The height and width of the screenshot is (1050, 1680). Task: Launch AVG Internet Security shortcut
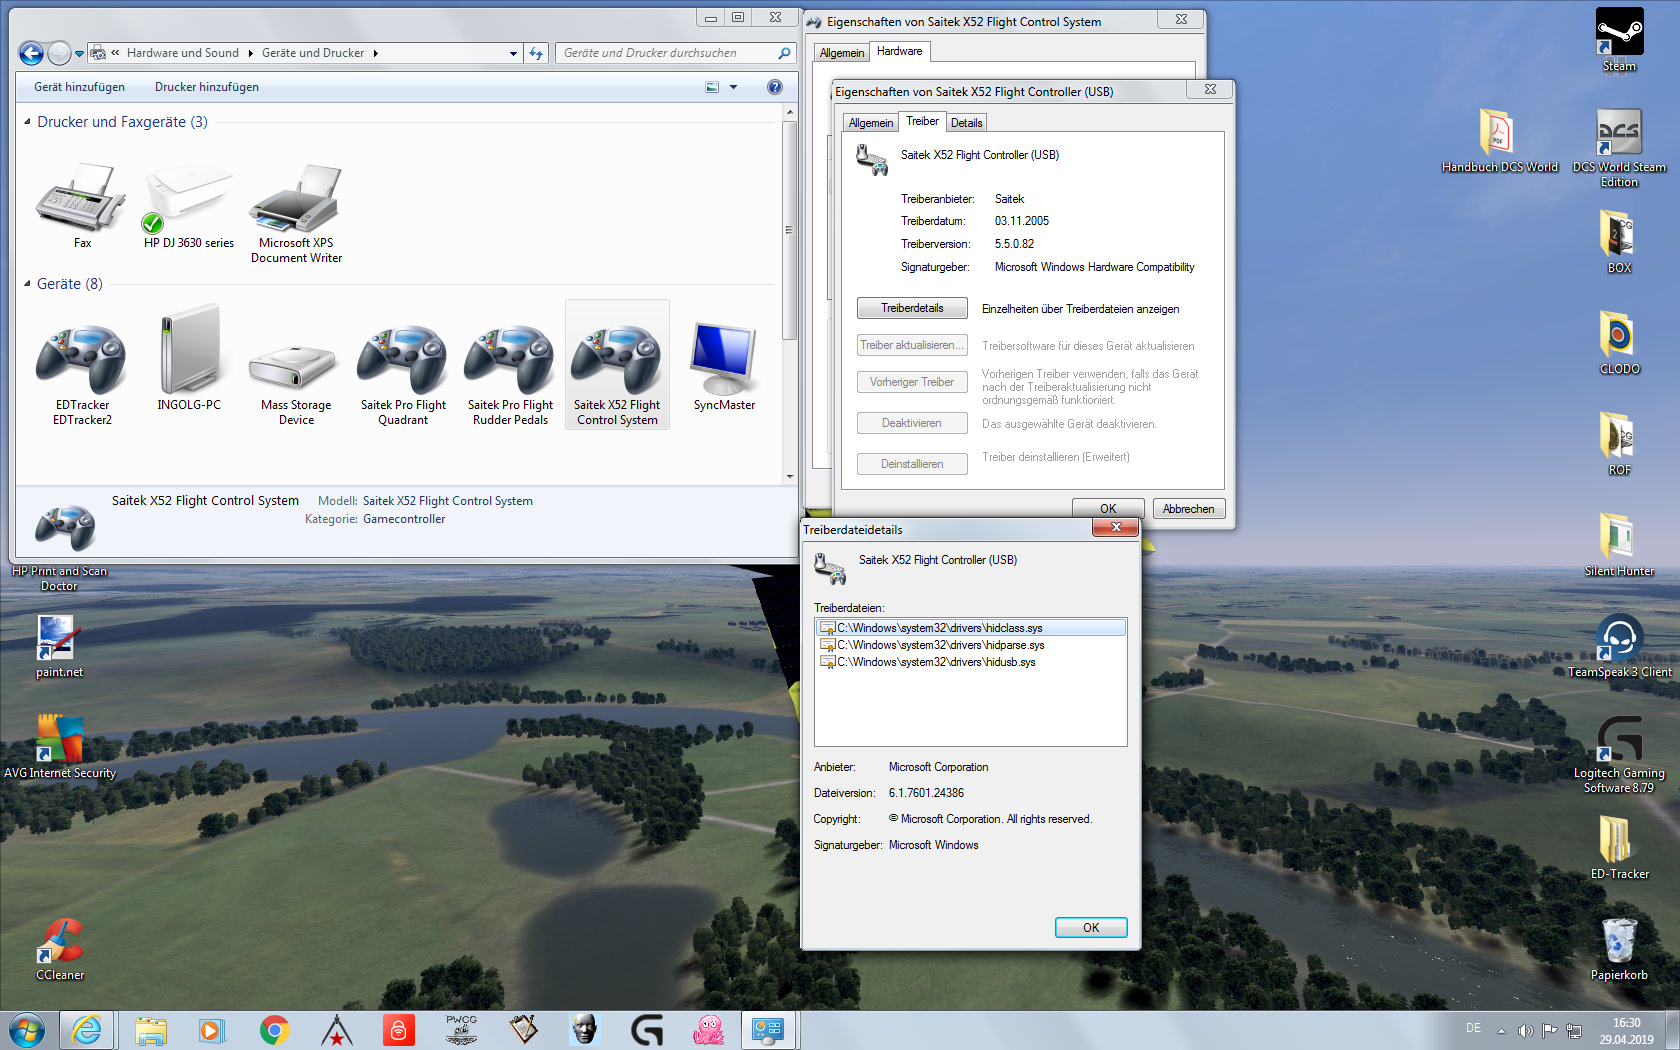60,747
